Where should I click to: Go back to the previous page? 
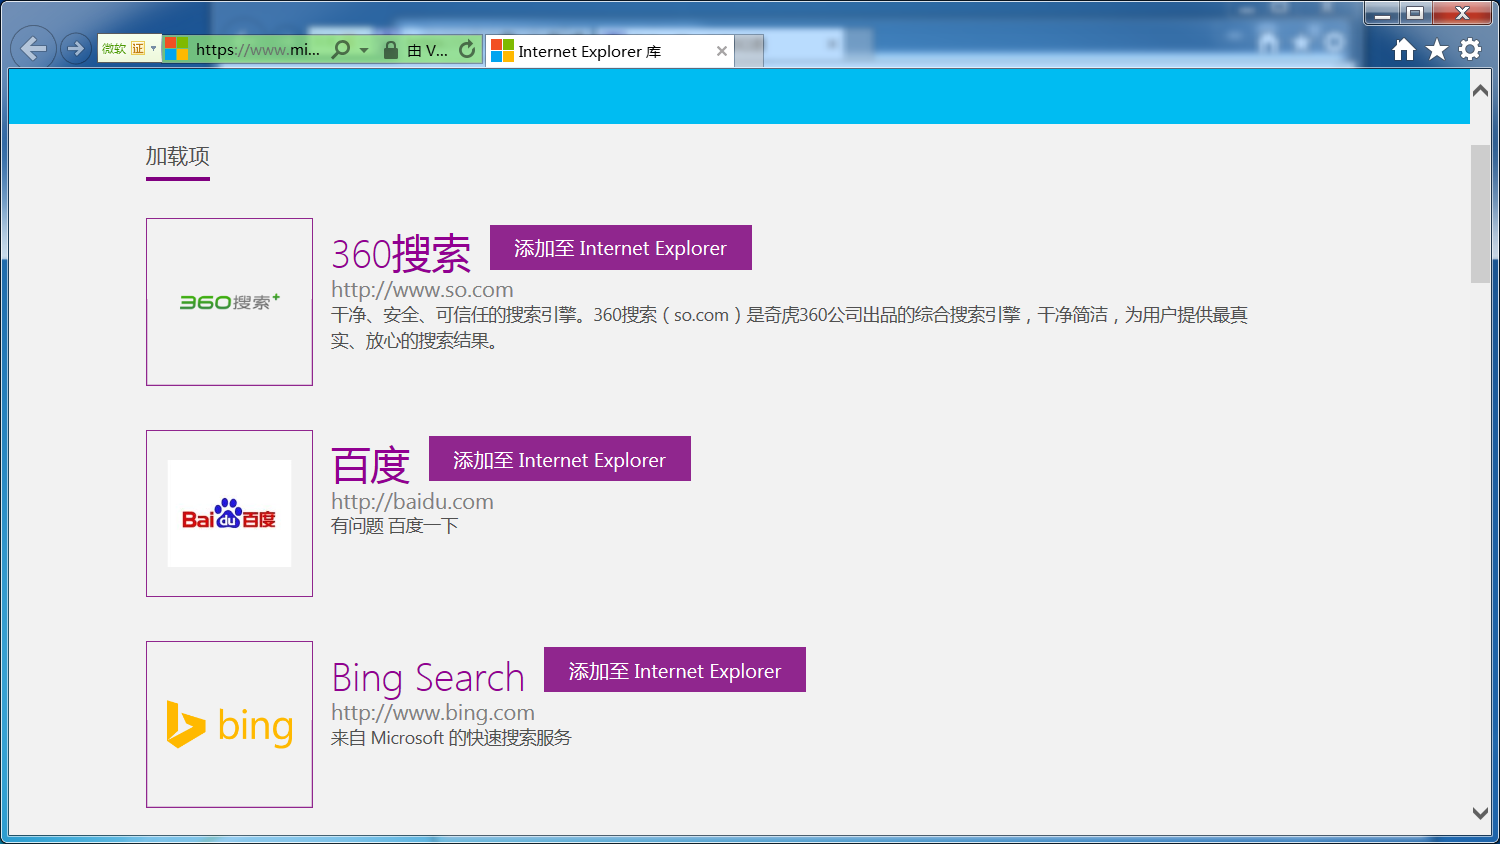coord(33,48)
